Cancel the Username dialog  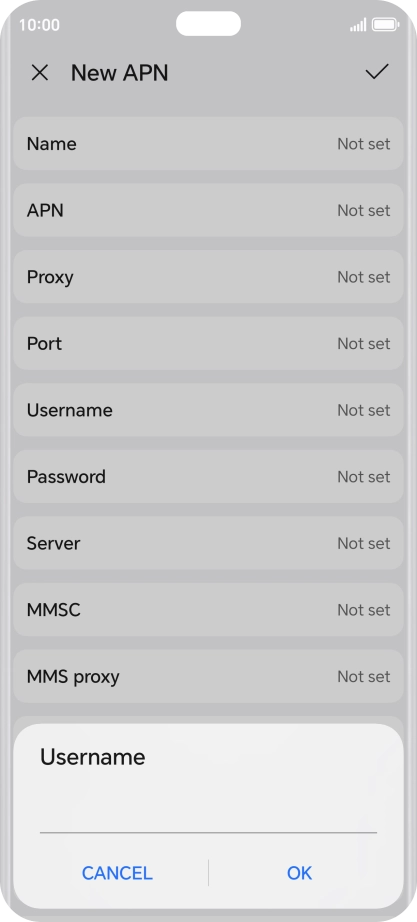click(x=117, y=873)
